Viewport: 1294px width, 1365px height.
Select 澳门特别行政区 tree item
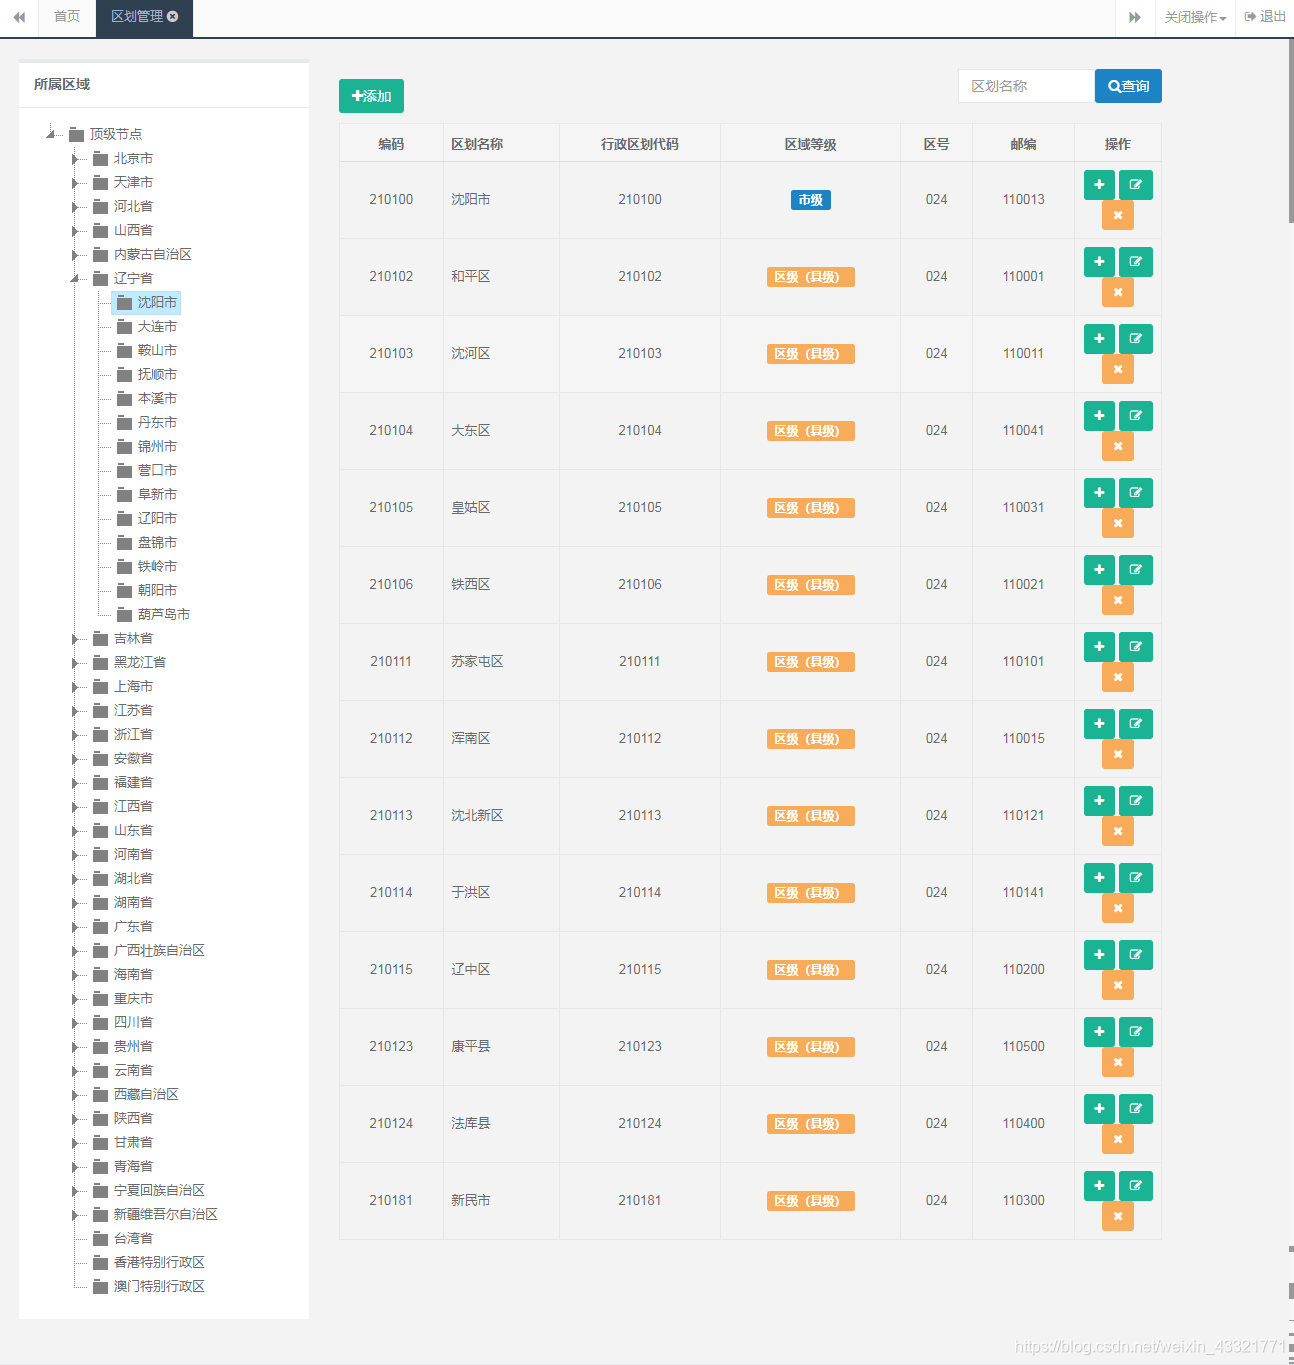(159, 1287)
